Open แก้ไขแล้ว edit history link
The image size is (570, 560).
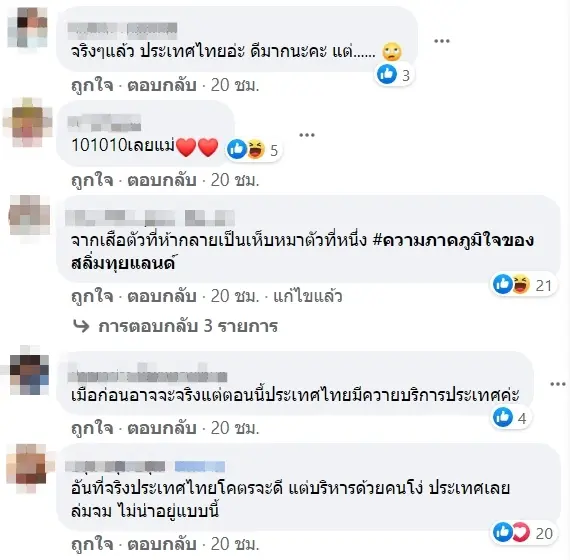click(x=308, y=296)
